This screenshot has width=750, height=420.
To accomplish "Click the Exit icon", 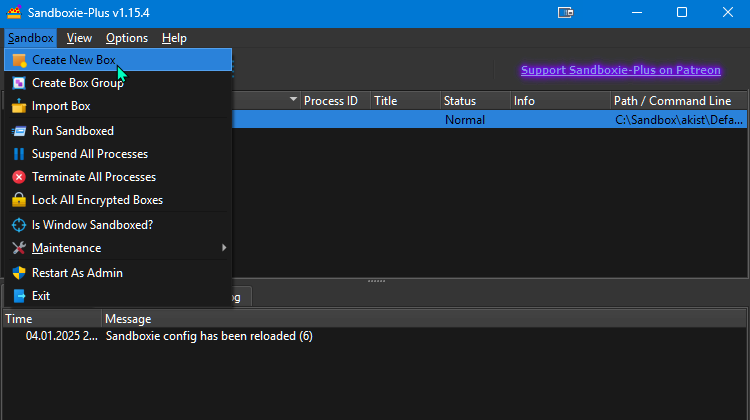I will 19,296.
